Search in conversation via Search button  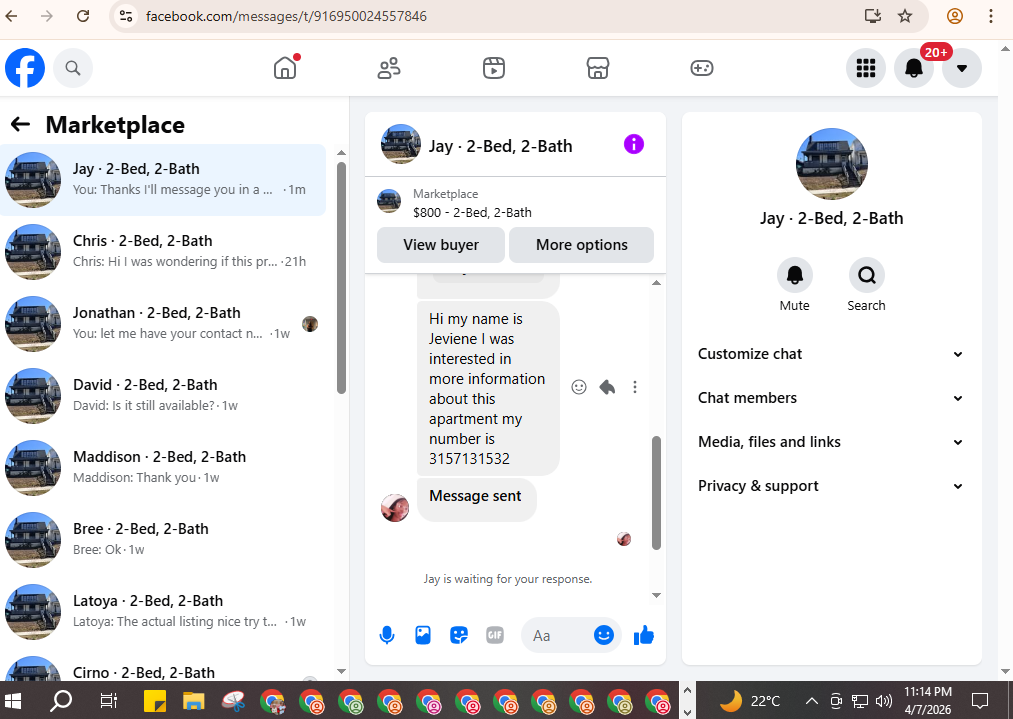866,276
